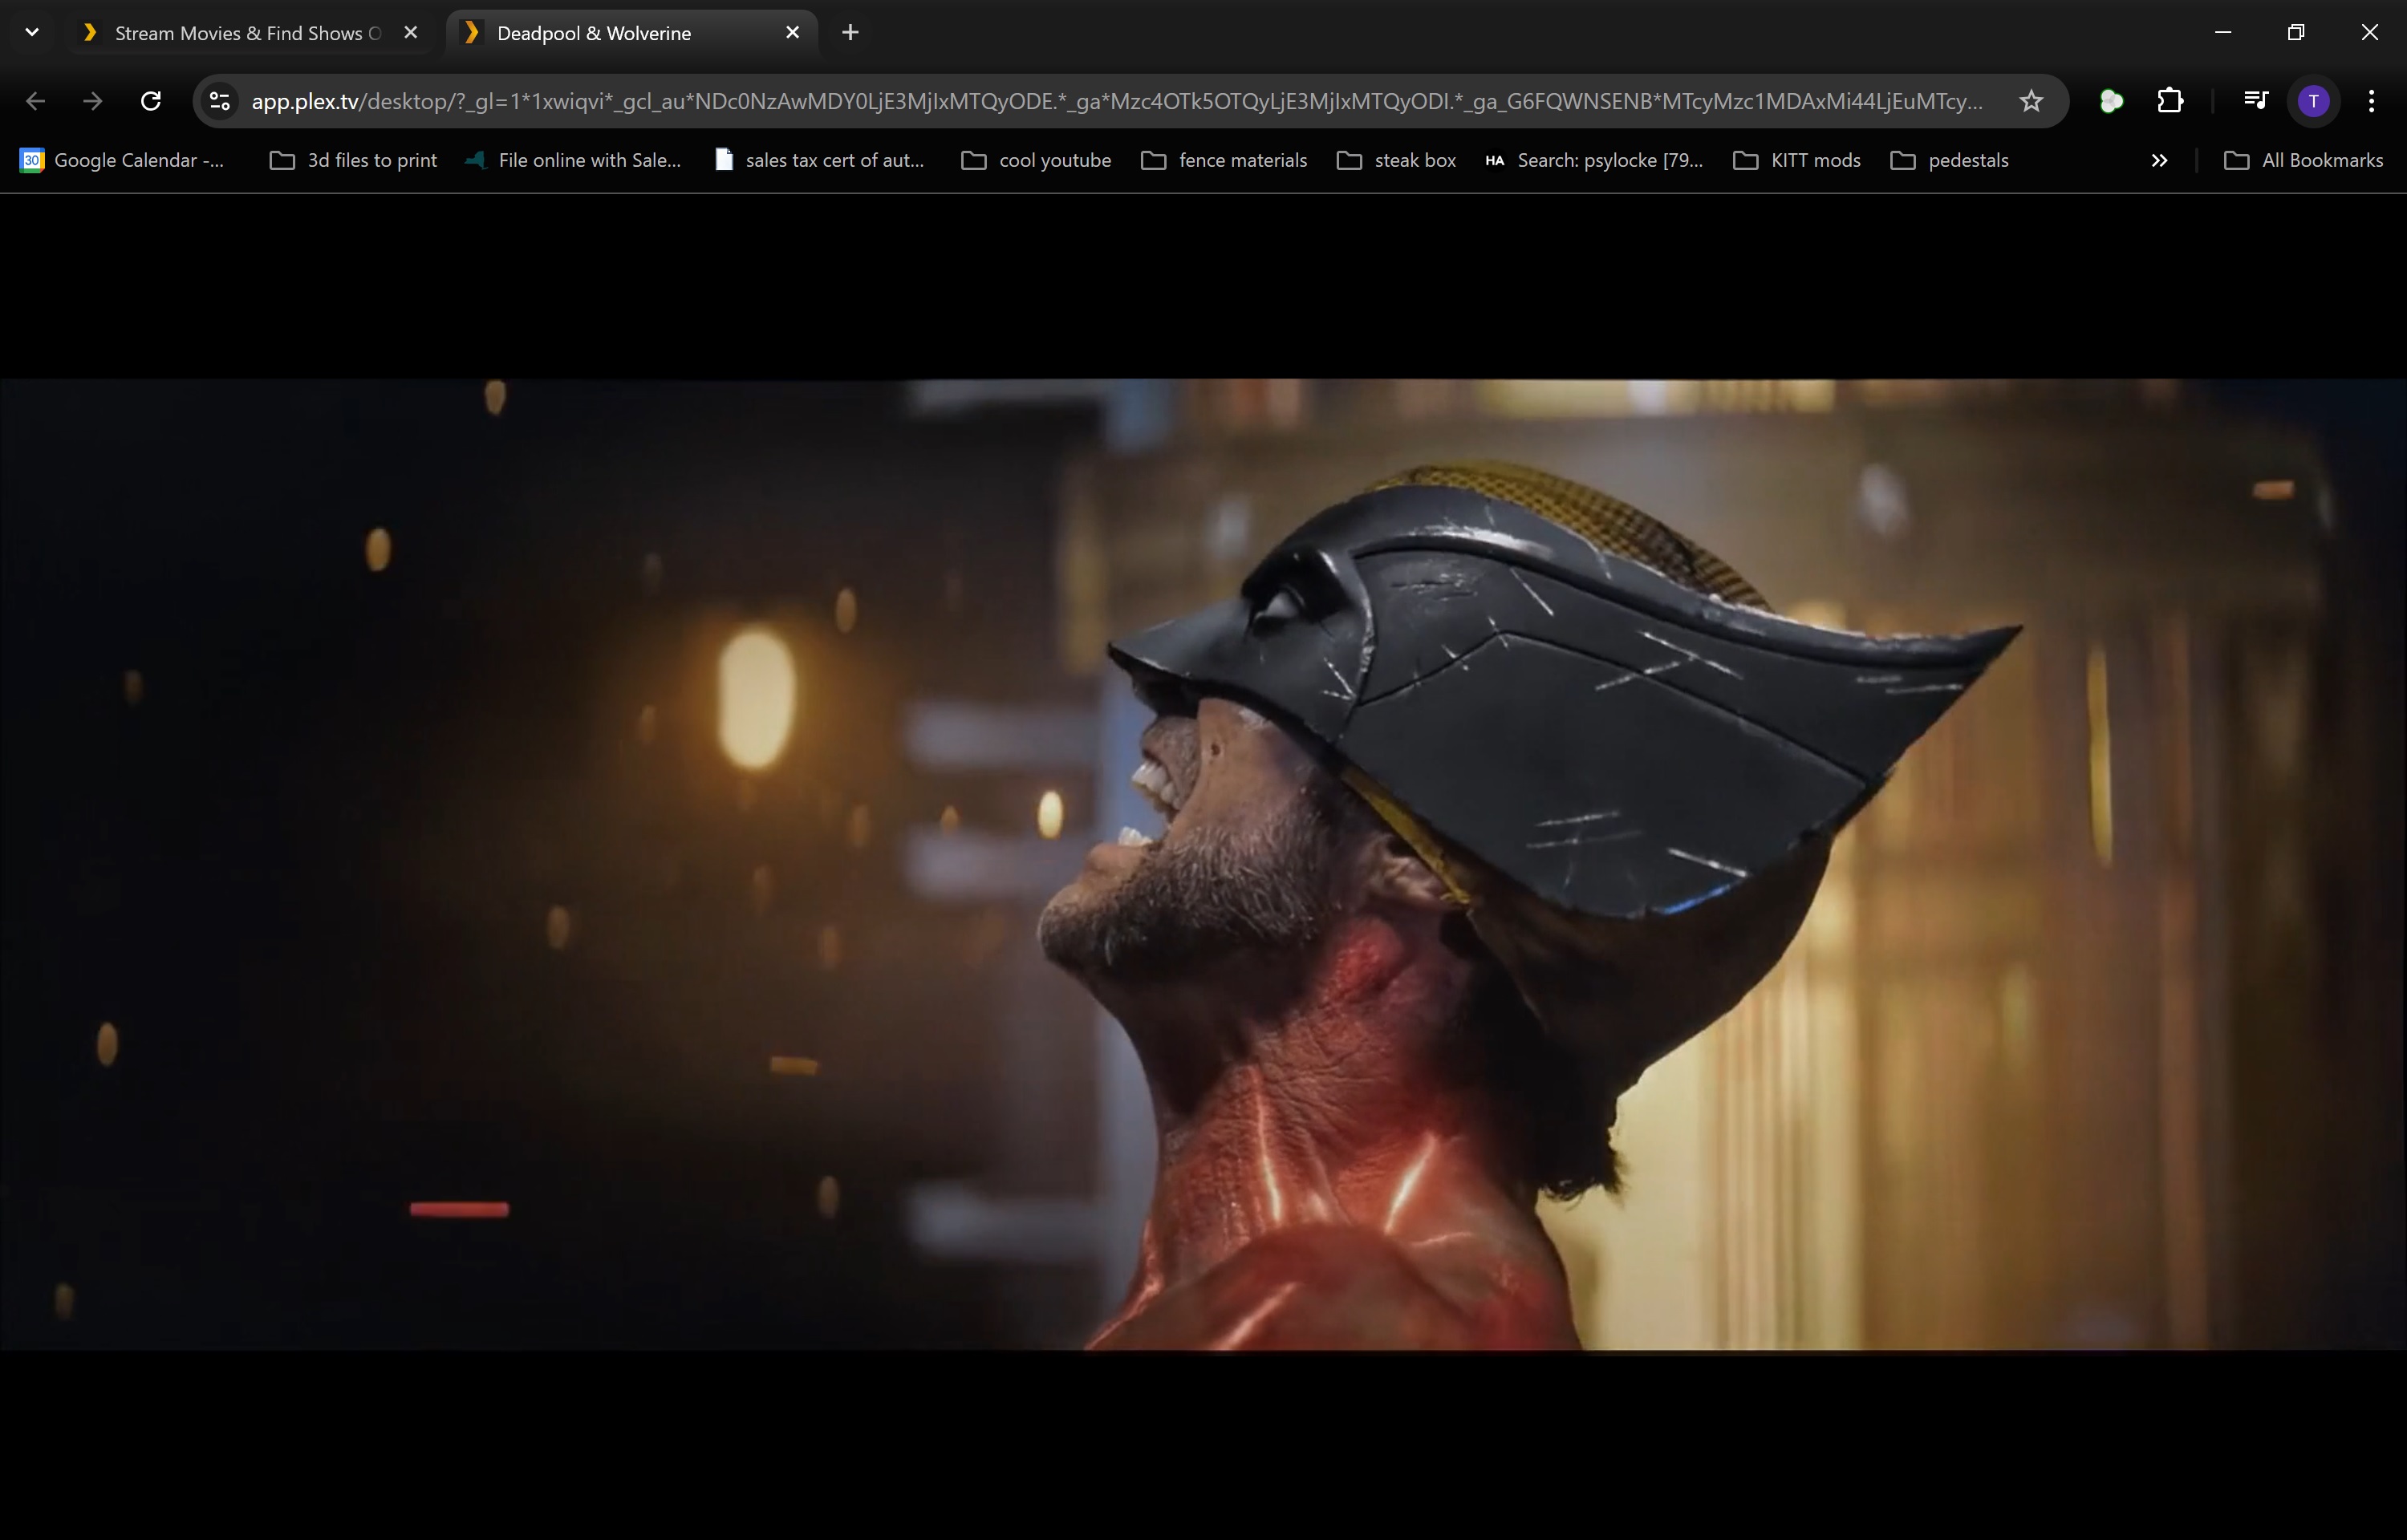
Task: Open Google Calendar bookmark
Action: [x=122, y=160]
